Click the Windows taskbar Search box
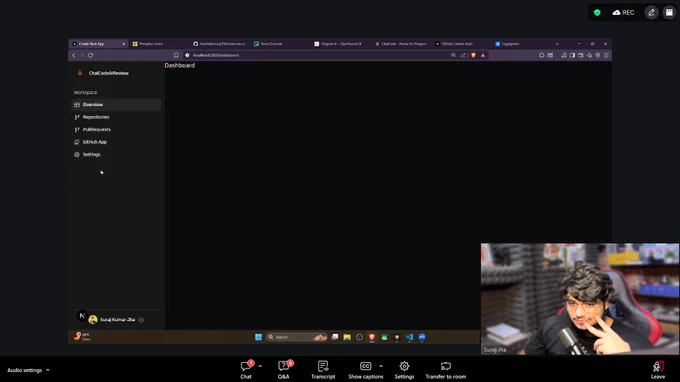 coord(296,337)
